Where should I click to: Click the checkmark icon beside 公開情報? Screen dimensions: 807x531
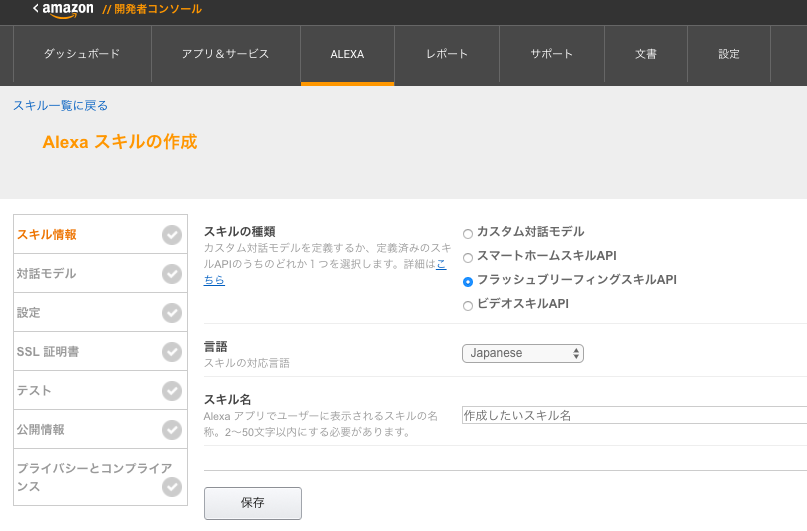point(172,430)
